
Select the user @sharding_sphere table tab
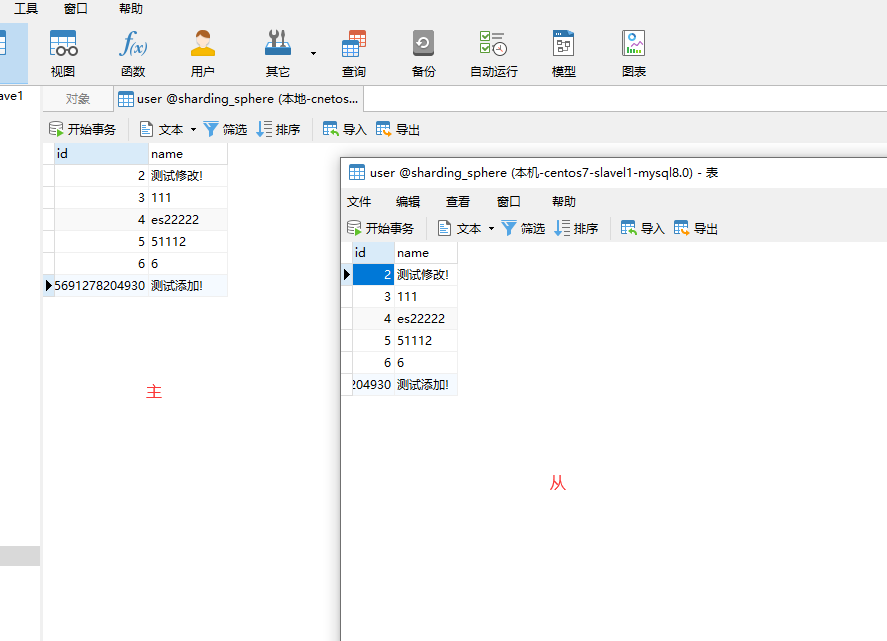tap(238, 99)
